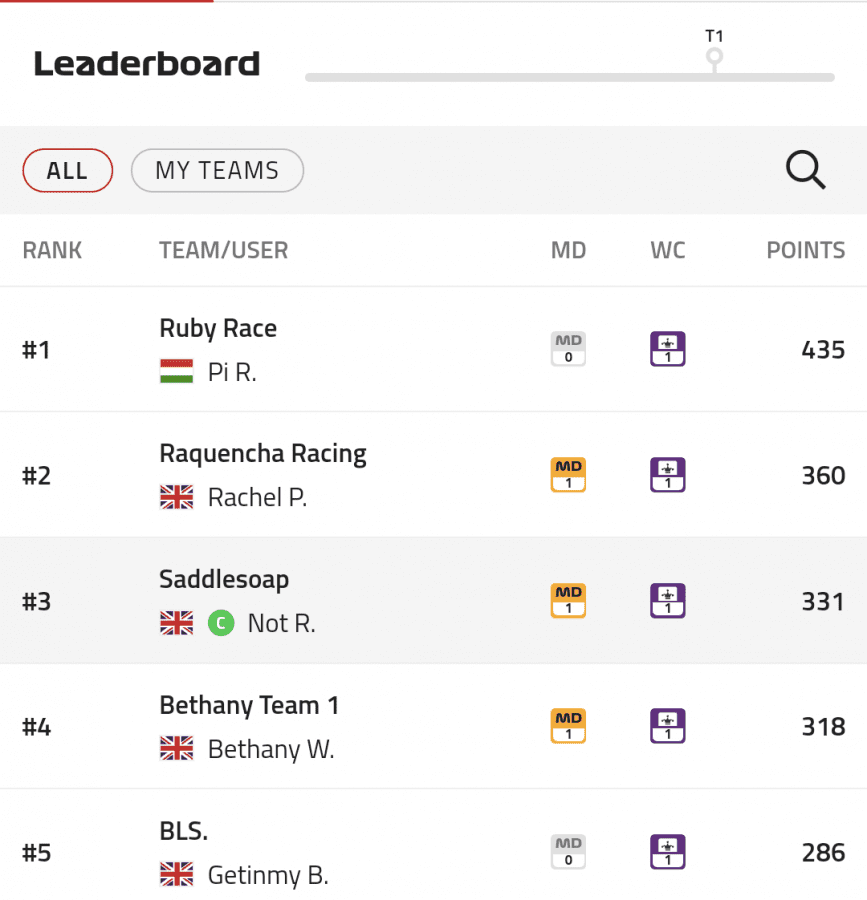Click BLS. grey MD 0 badge
The height and width of the screenshot is (900, 867).
coord(568,852)
